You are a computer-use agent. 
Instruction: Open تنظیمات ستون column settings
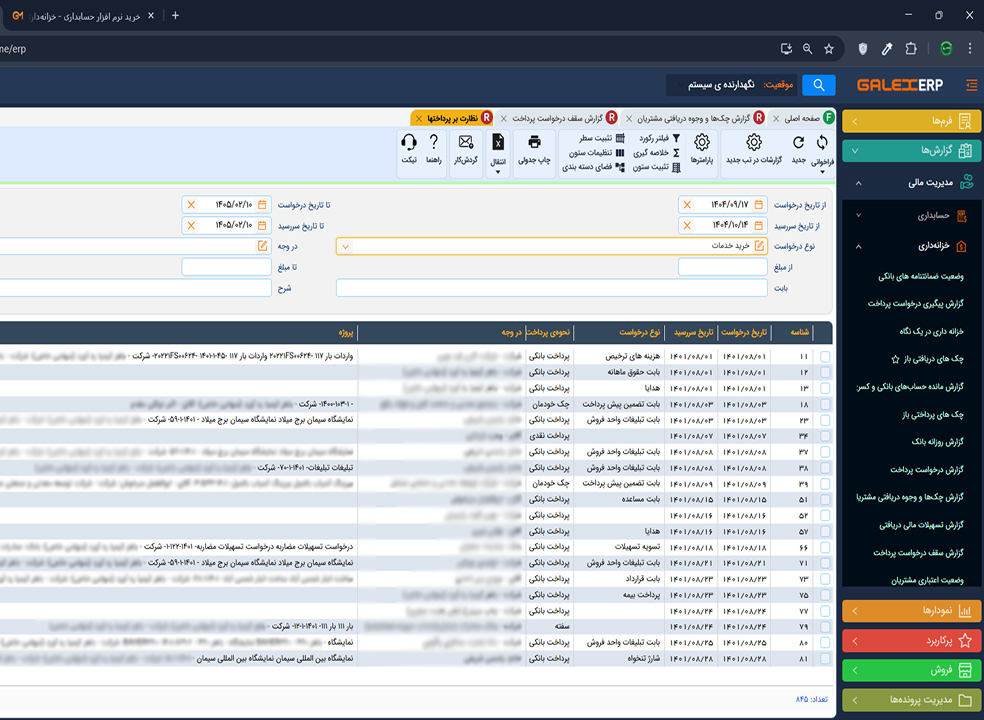pos(620,153)
